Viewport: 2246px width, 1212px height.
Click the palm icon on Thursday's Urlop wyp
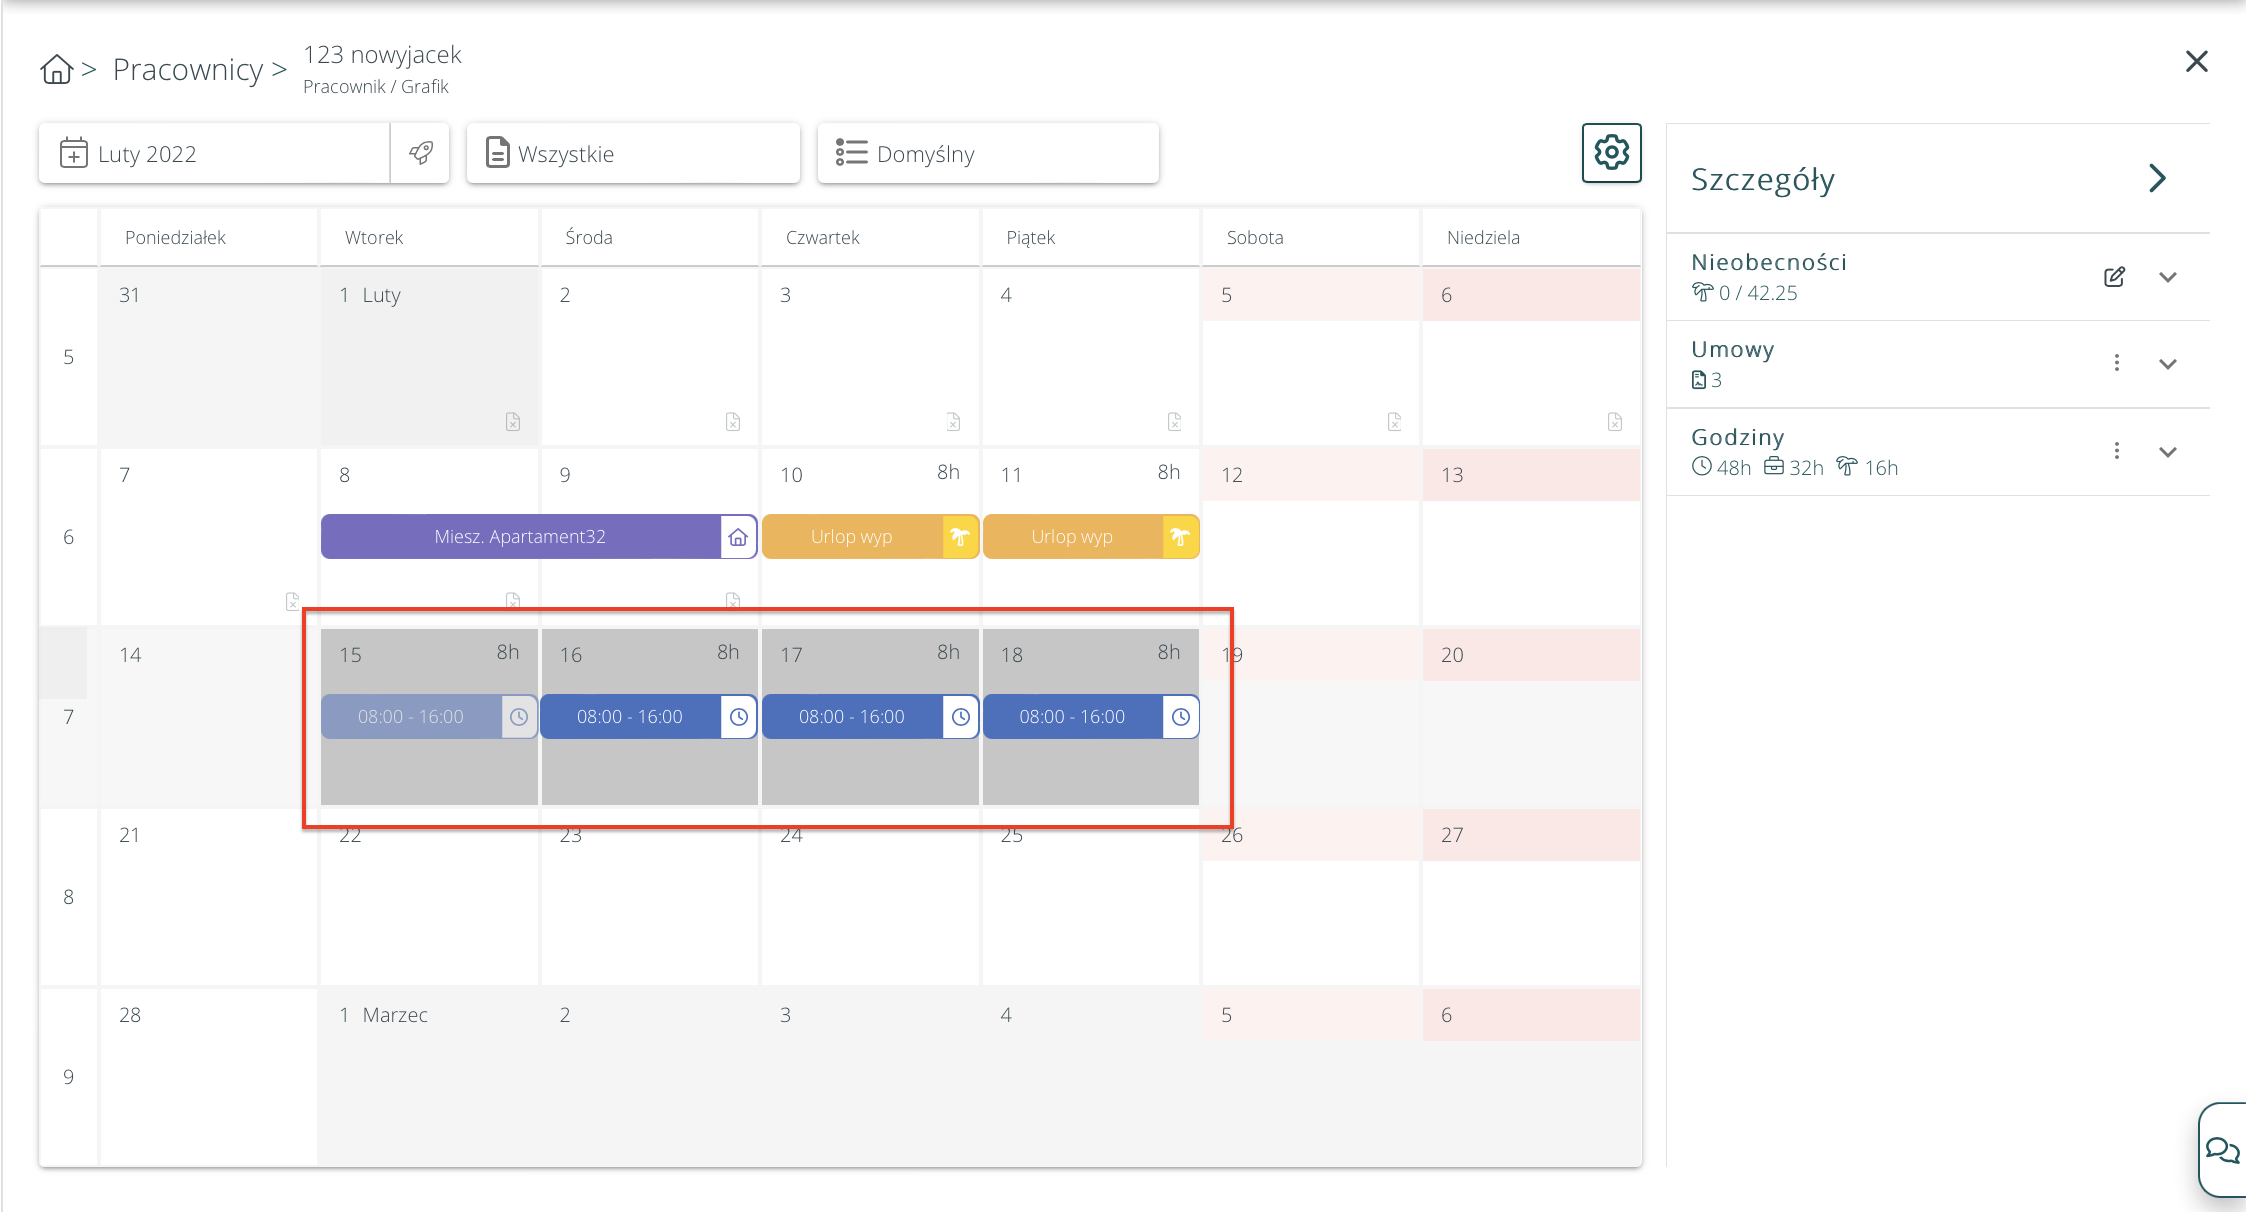960,537
